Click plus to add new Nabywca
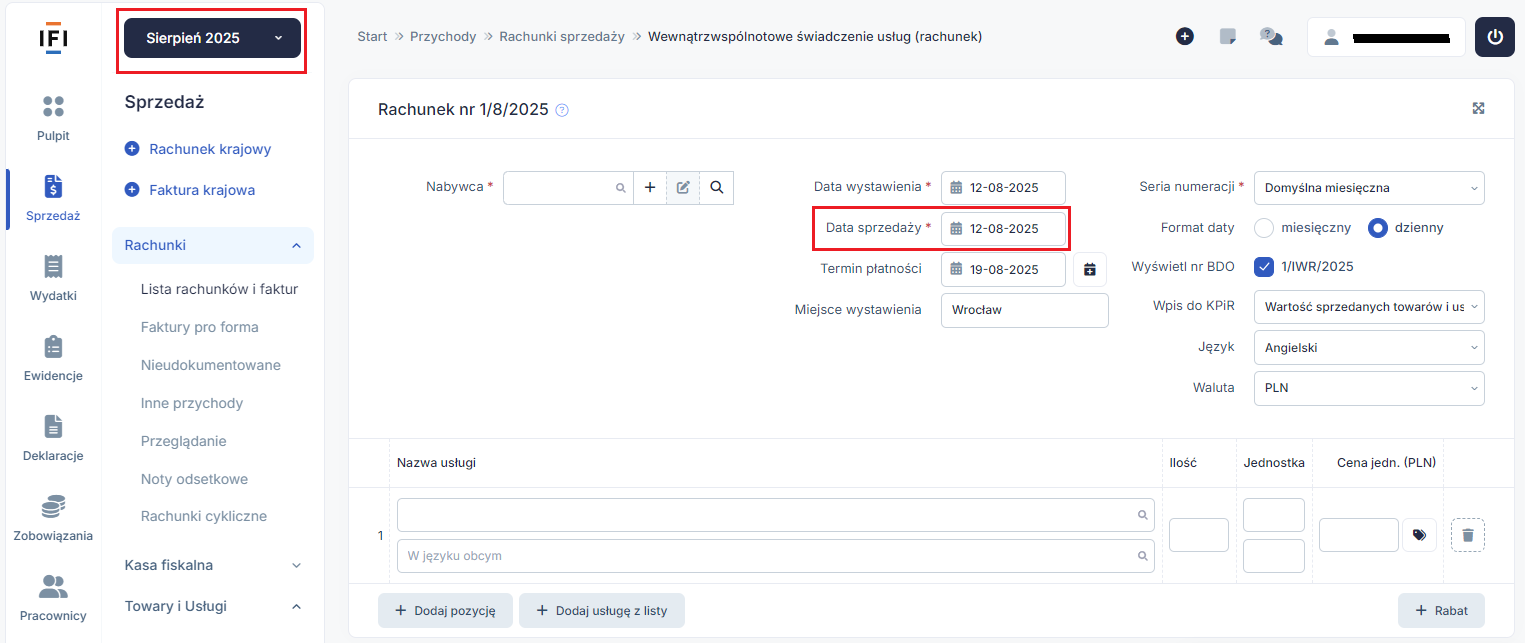This screenshot has width=1525, height=643. [x=650, y=187]
